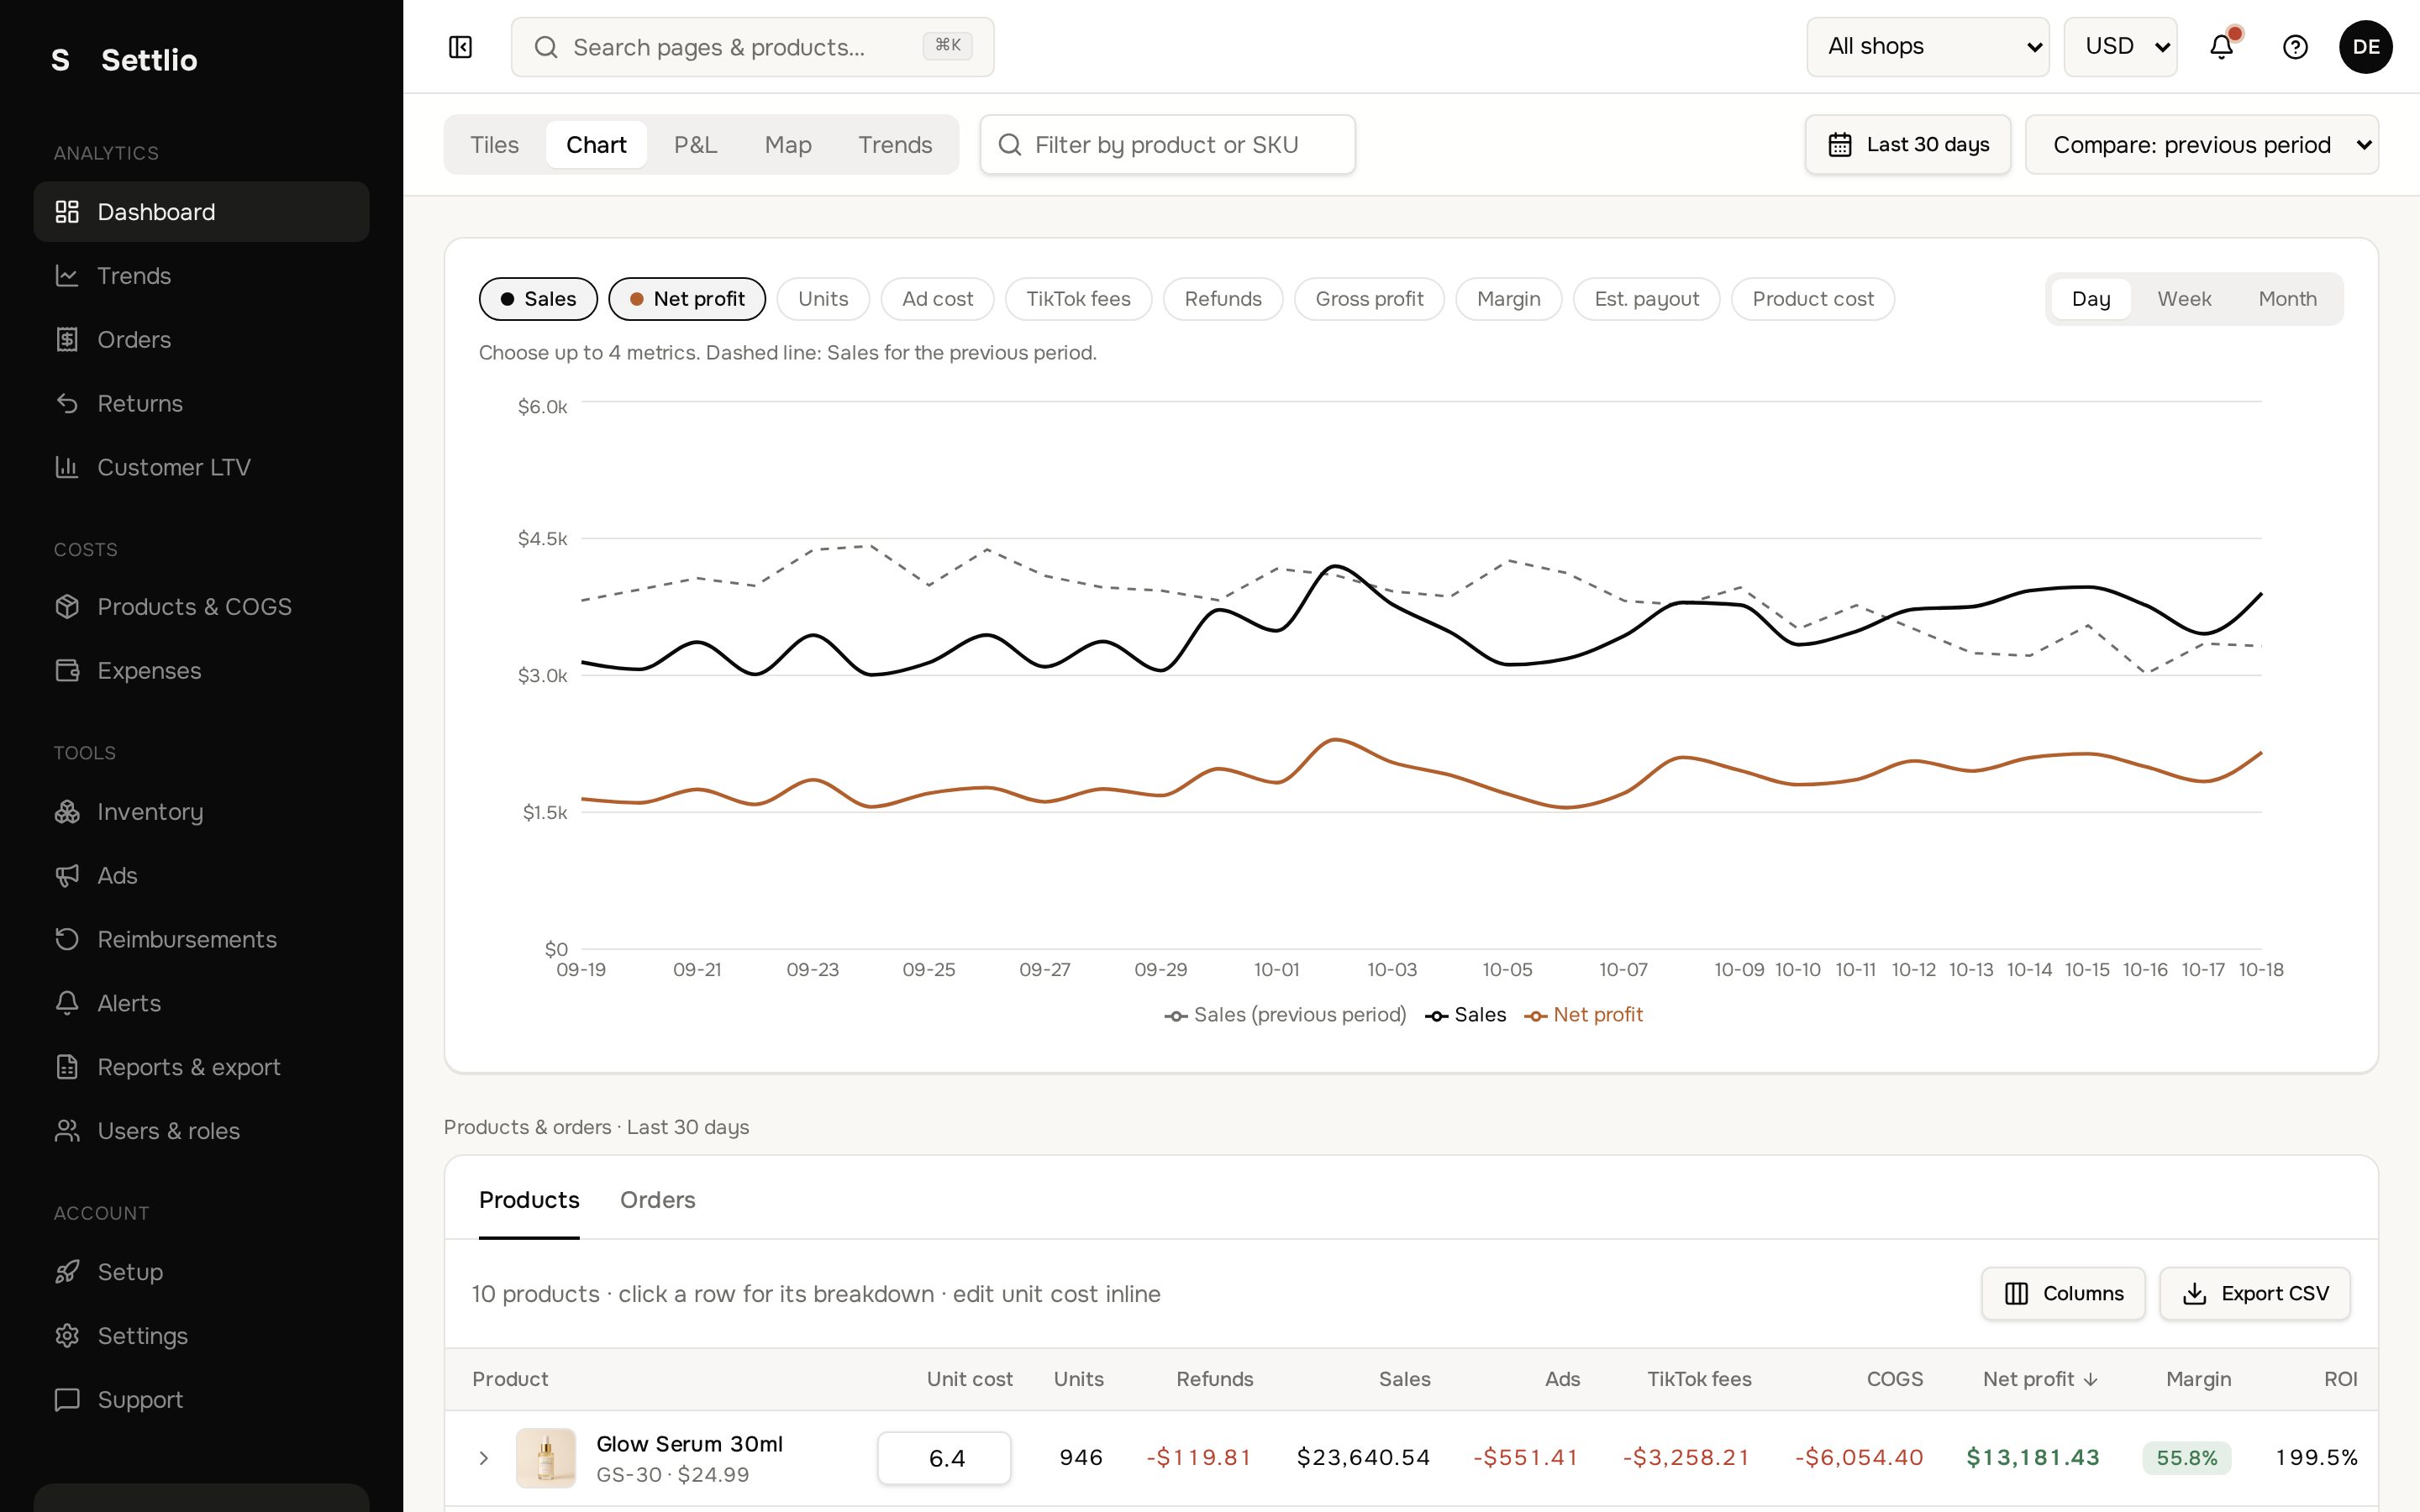Viewport: 2420px width, 1512px height.
Task: Click the Net profit sort arrow icon
Action: [2090, 1380]
